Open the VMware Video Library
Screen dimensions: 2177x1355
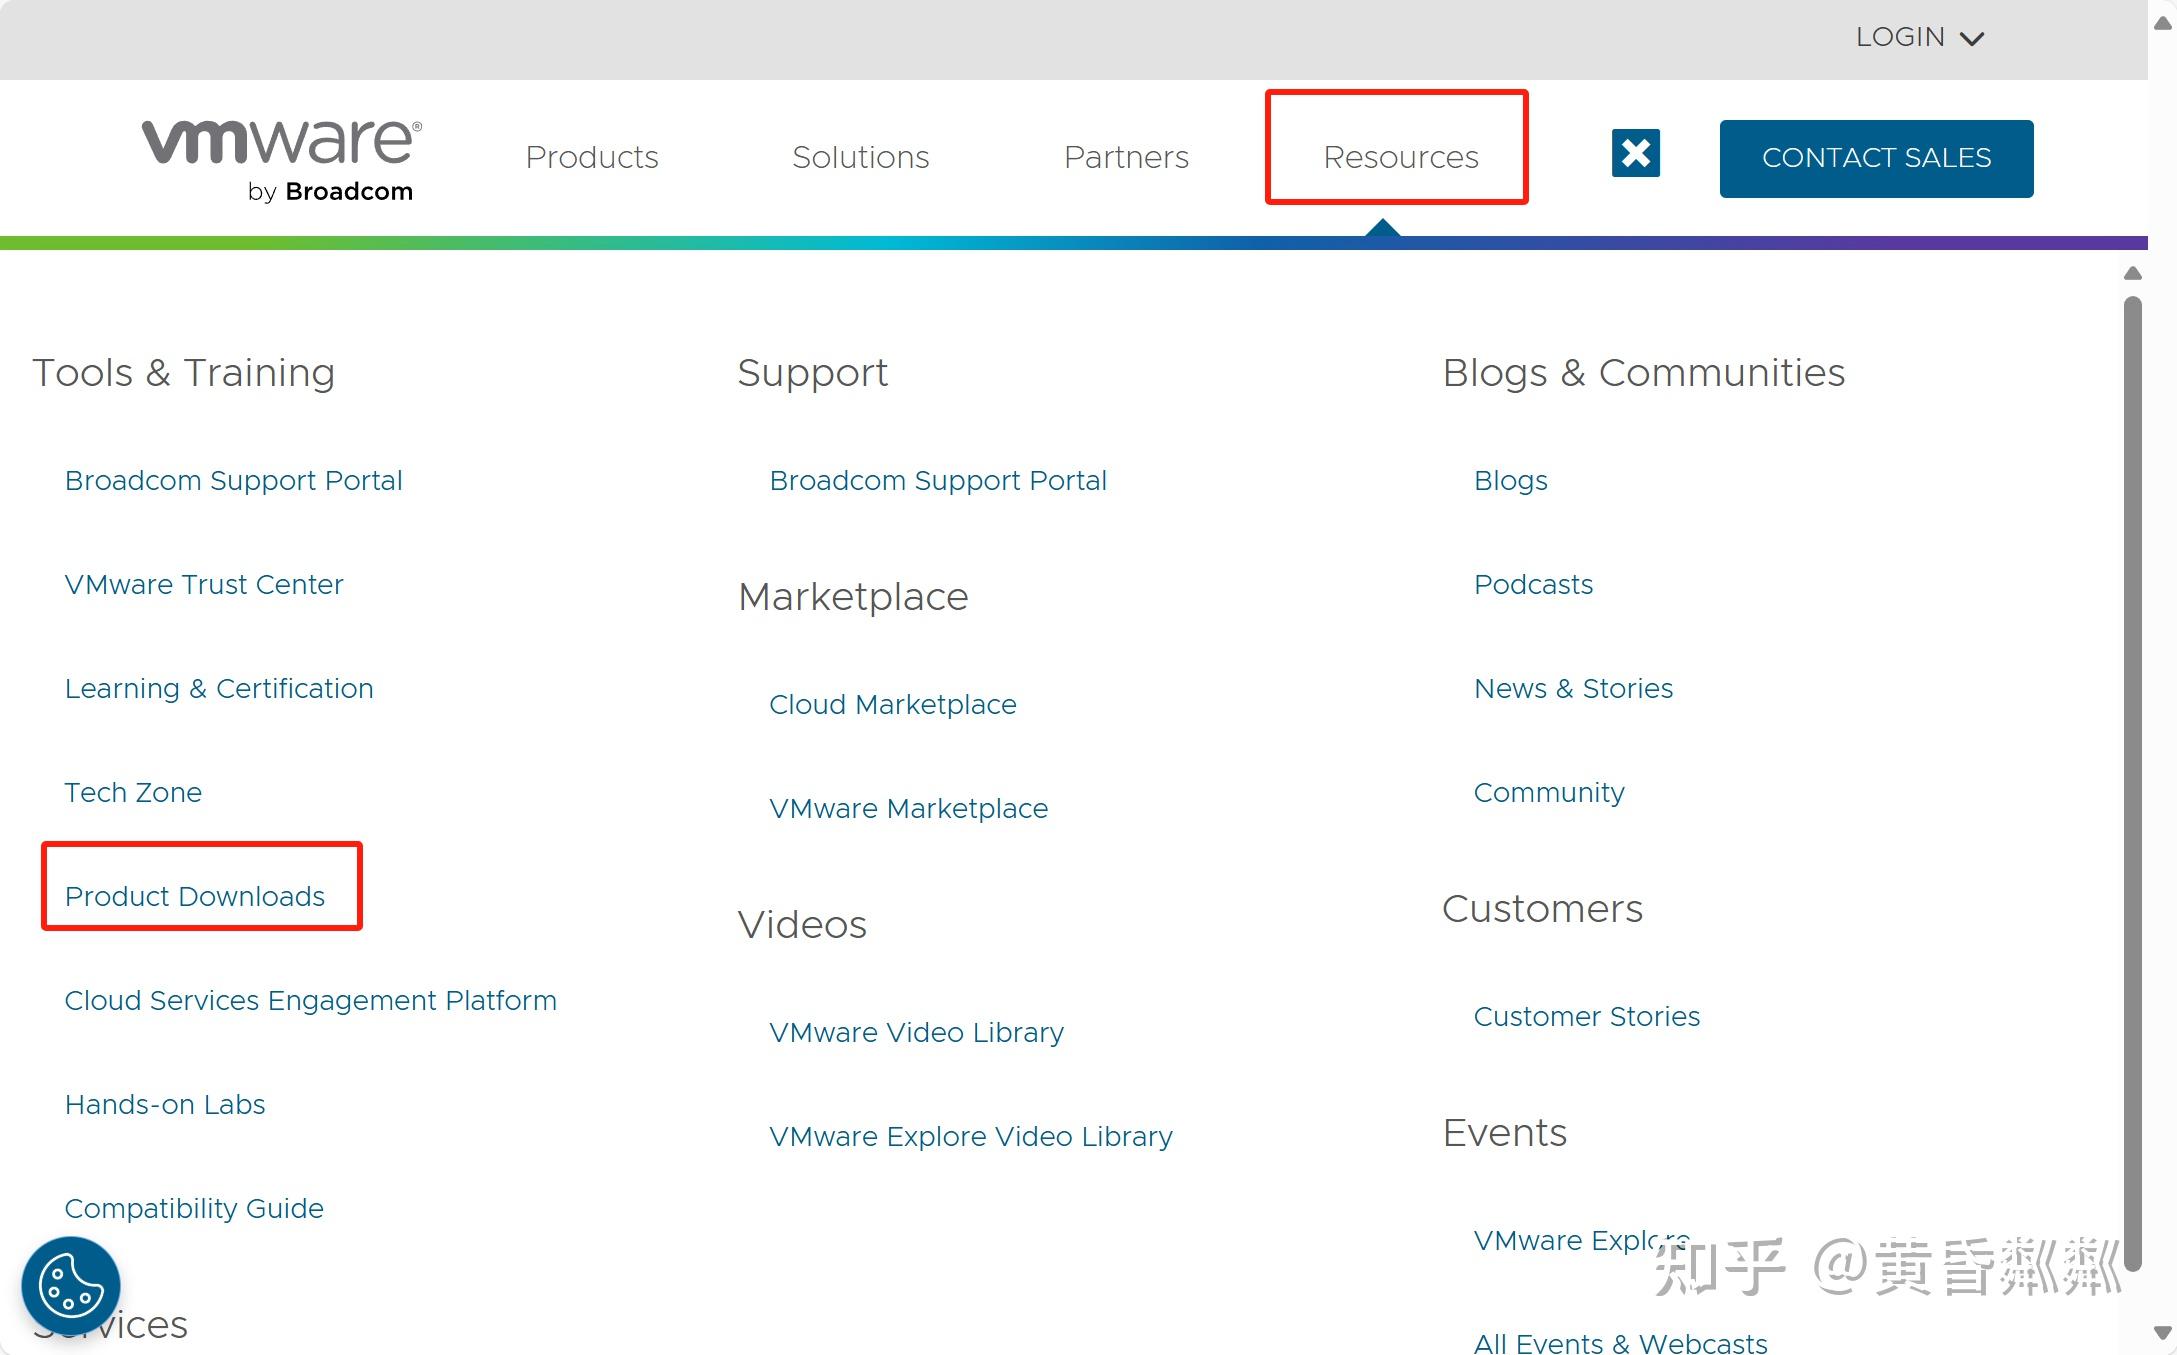[x=916, y=1032]
